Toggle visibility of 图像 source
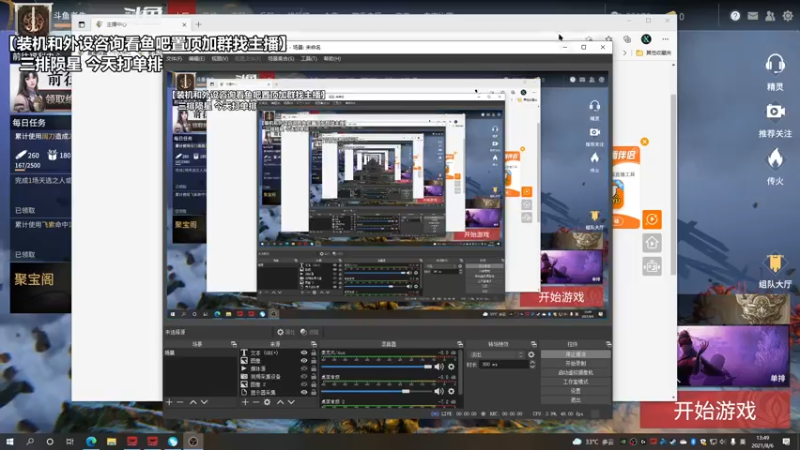800x450 pixels. click(304, 361)
